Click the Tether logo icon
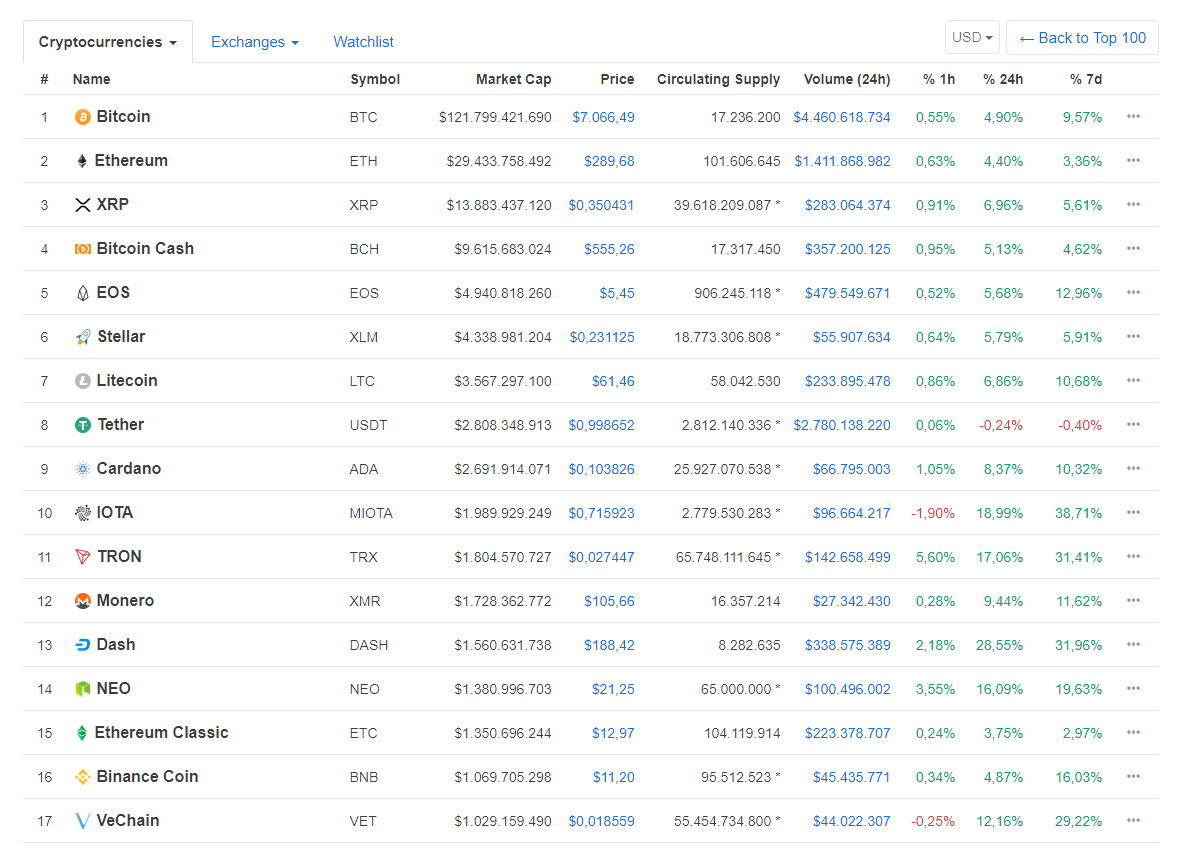 (x=82, y=425)
